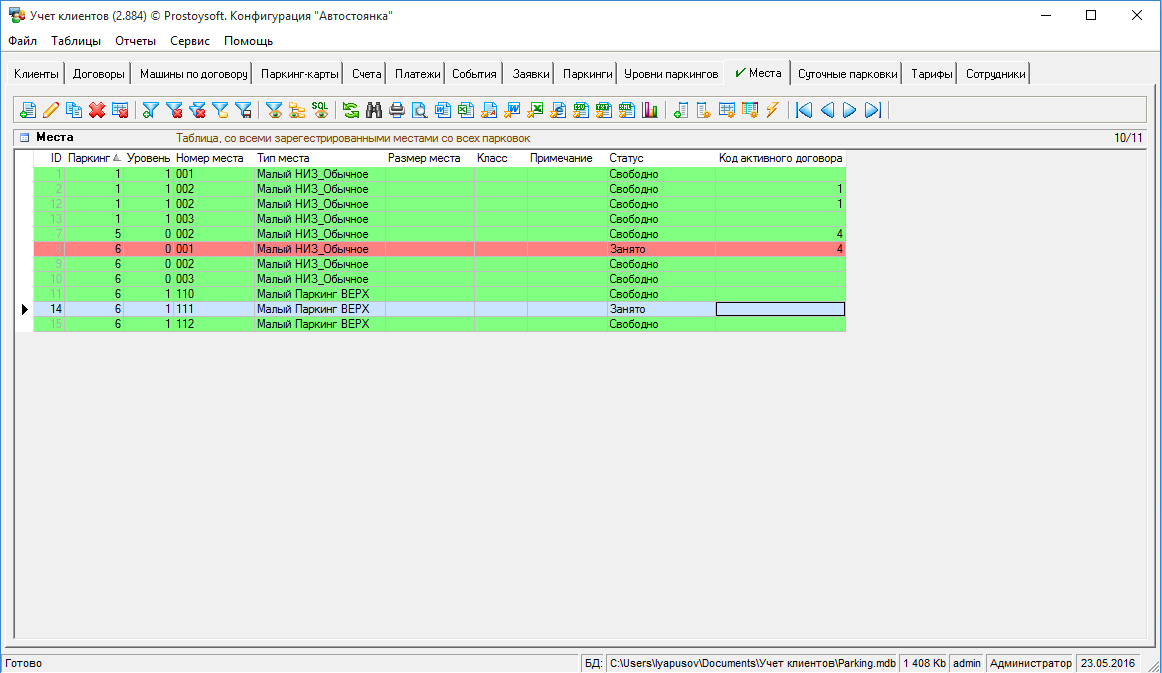Open the binoculars search tool

pyautogui.click(x=374, y=110)
